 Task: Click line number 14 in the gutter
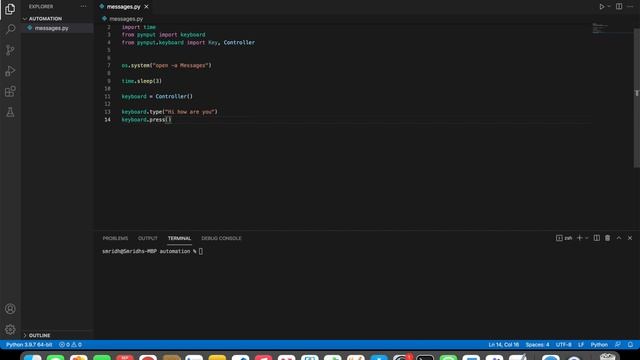(107, 120)
